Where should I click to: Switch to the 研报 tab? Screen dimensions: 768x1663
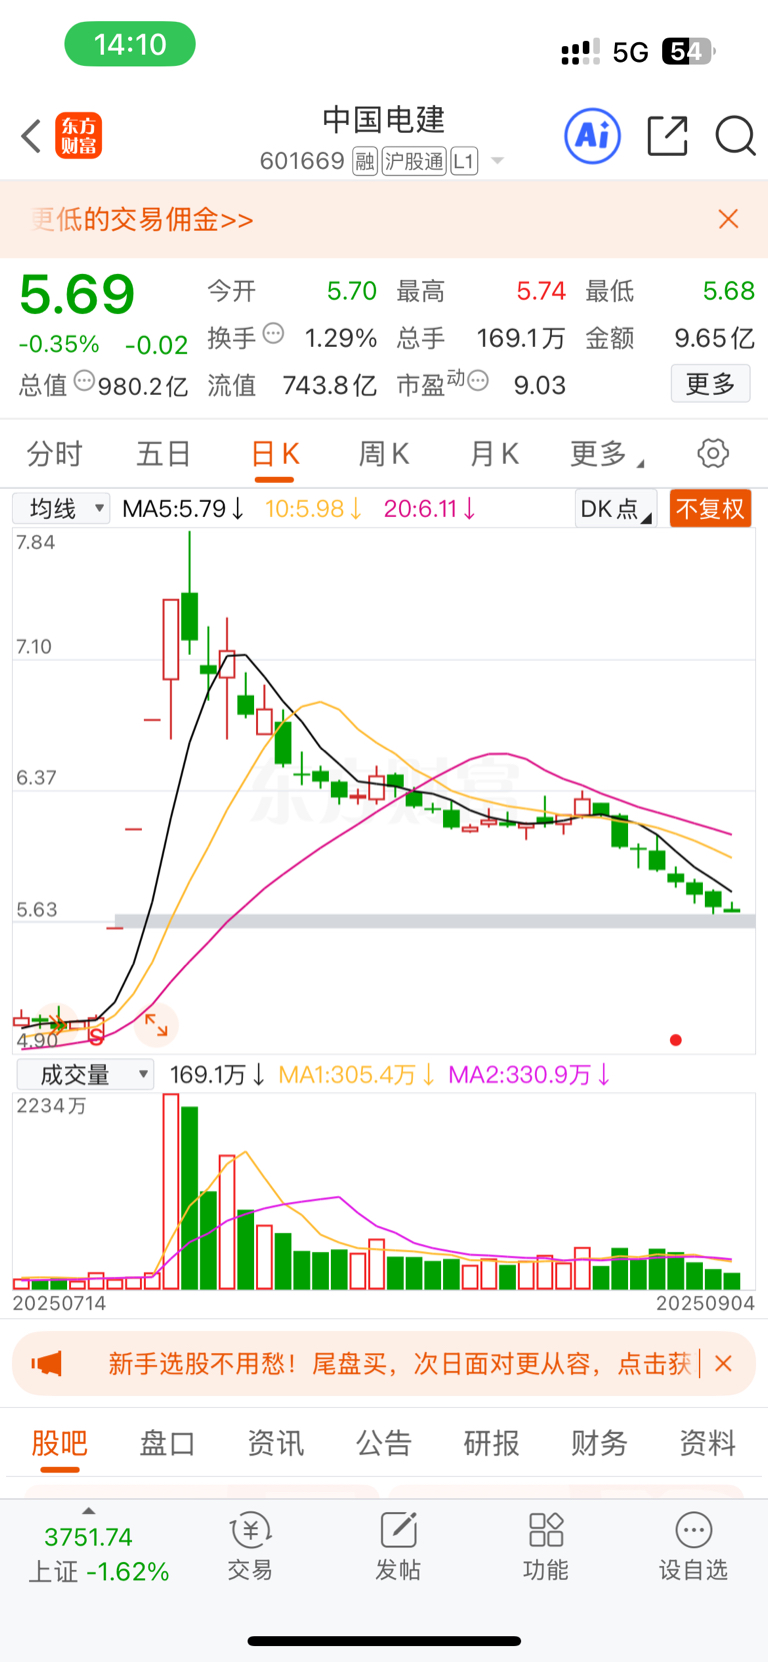[x=492, y=1443]
